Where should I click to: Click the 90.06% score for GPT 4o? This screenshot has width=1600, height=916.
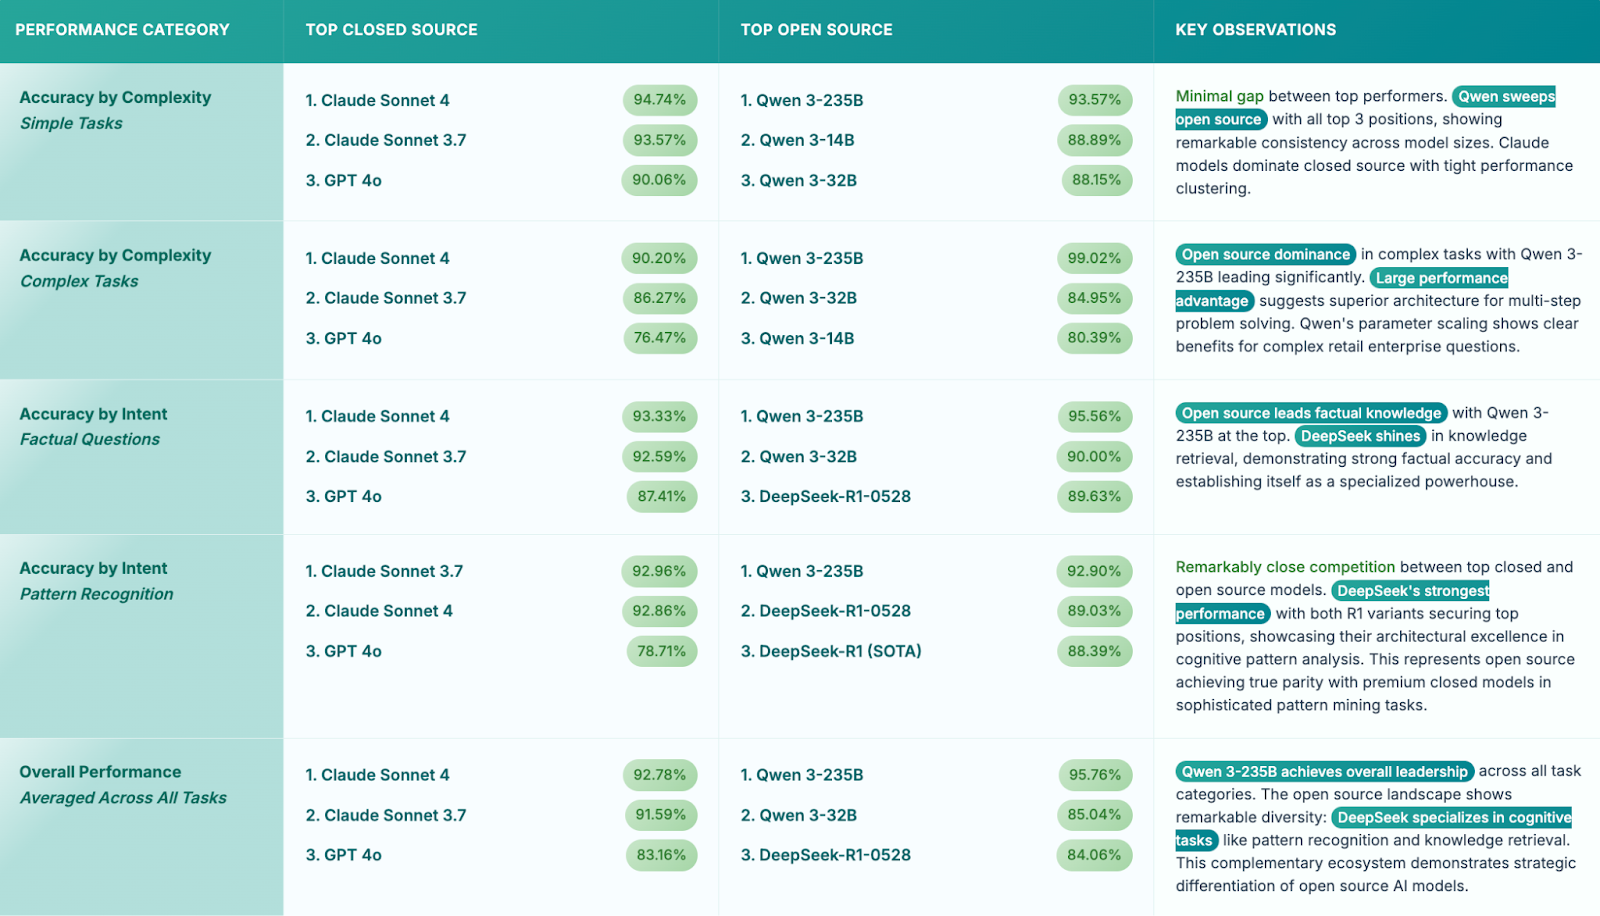click(x=659, y=180)
